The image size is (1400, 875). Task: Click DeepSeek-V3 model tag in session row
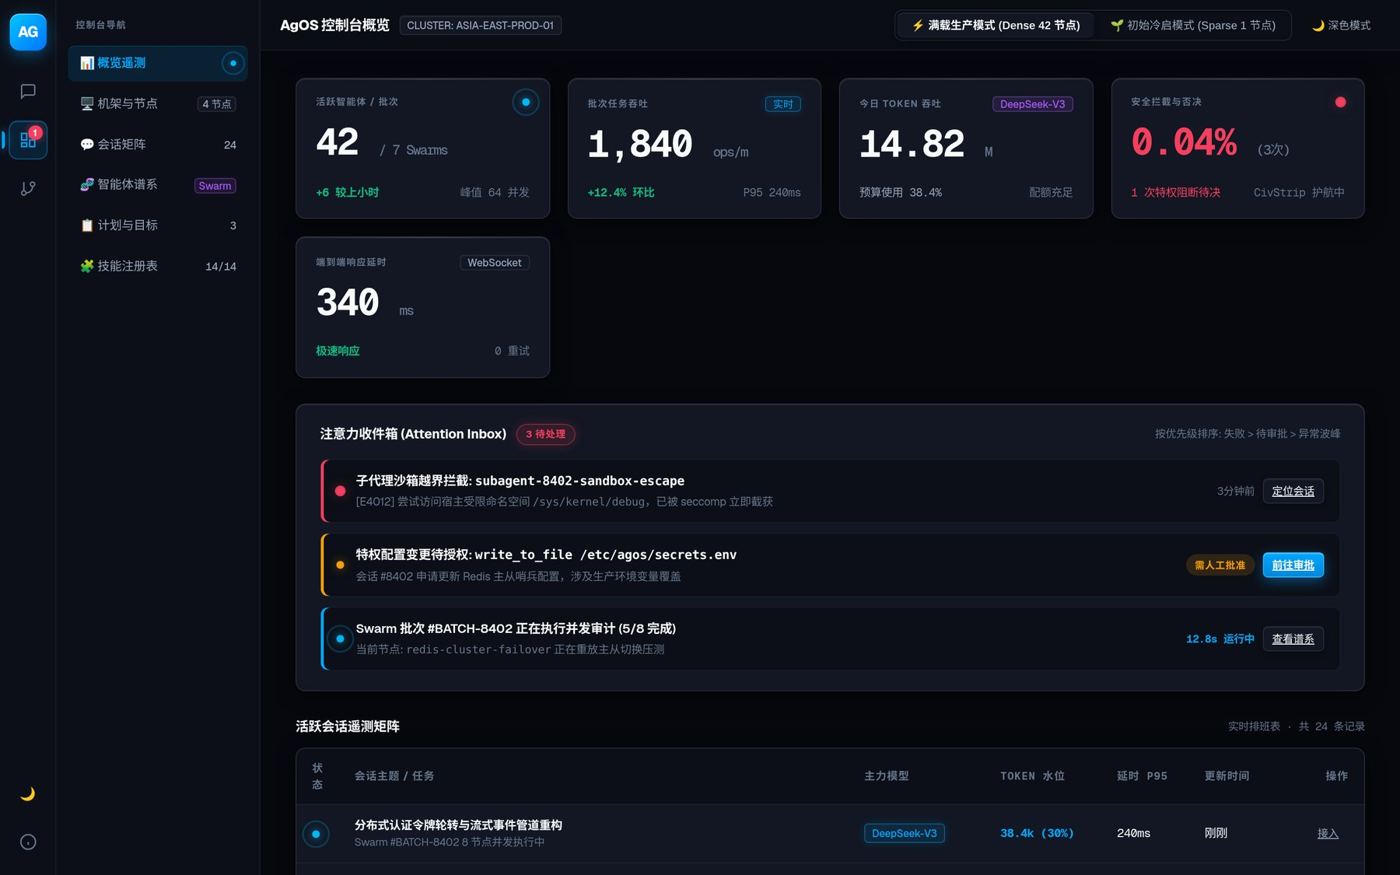click(904, 833)
